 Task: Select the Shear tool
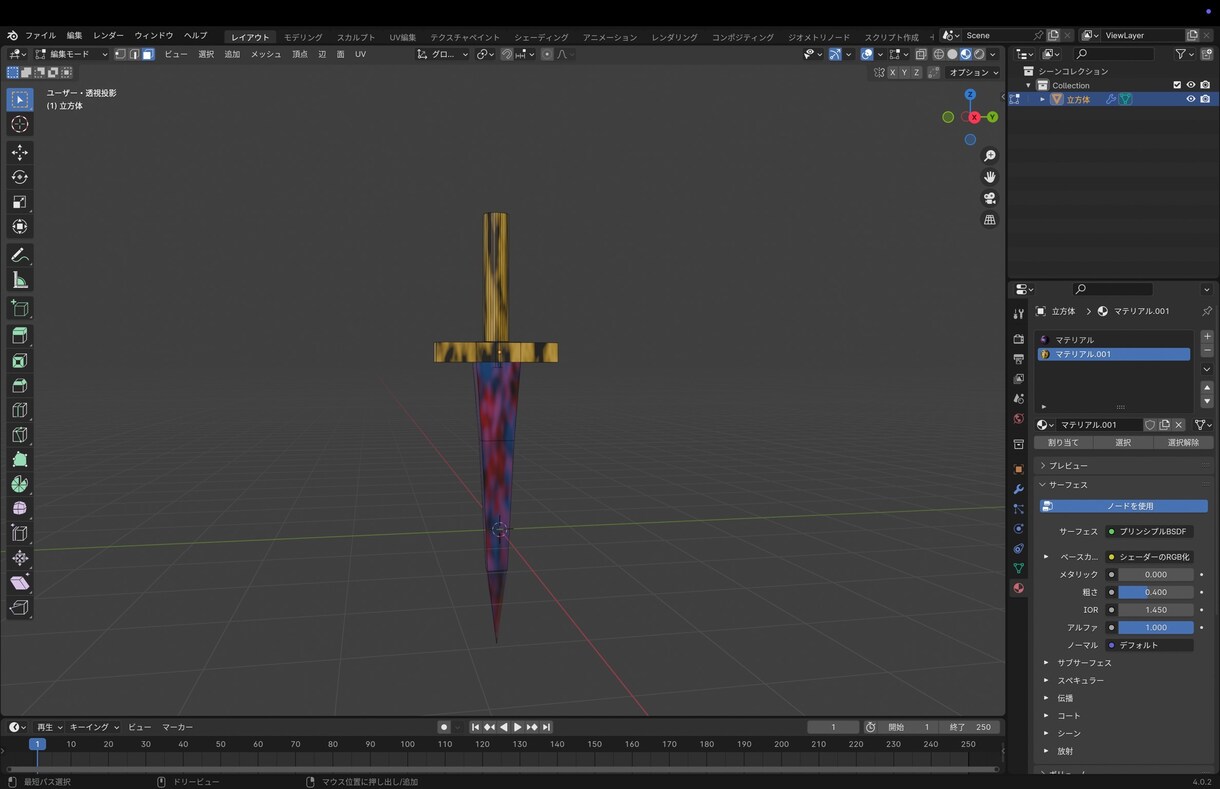[20, 582]
